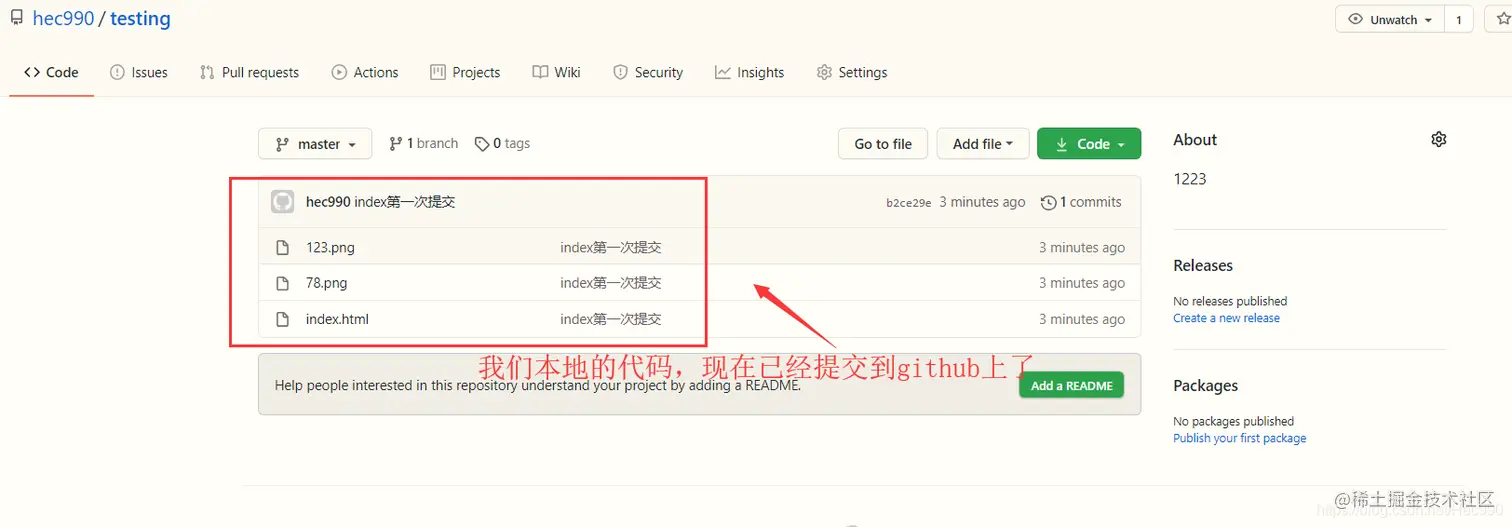Click the Projects tab board icon
The width and height of the screenshot is (1512, 527).
[438, 72]
